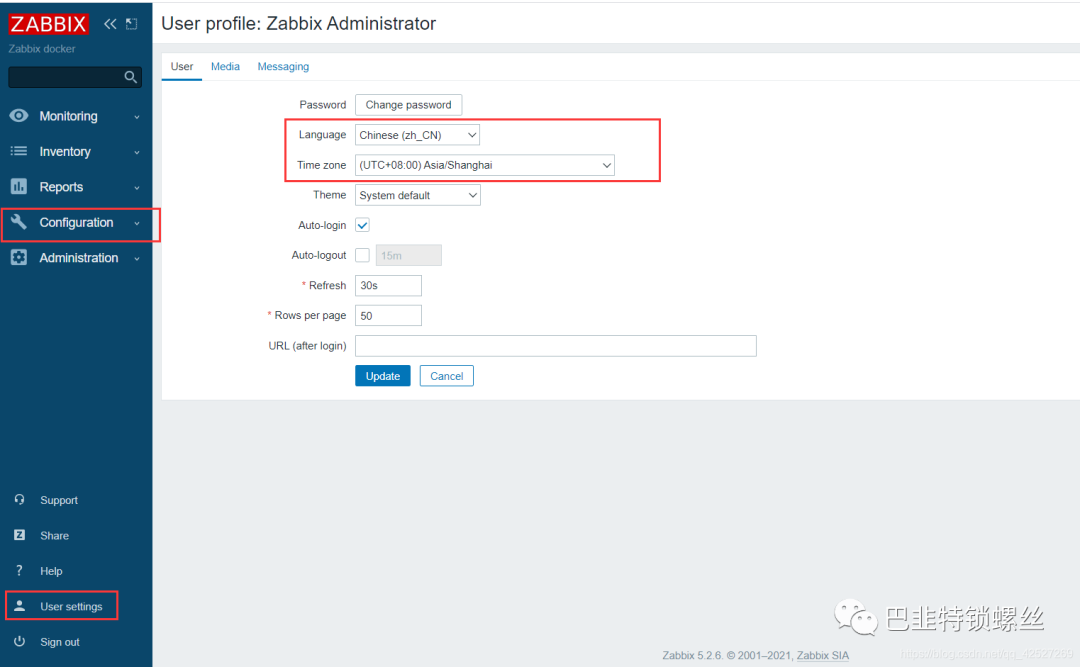The width and height of the screenshot is (1080, 667).
Task: Switch to the Media tab
Action: coord(225,67)
